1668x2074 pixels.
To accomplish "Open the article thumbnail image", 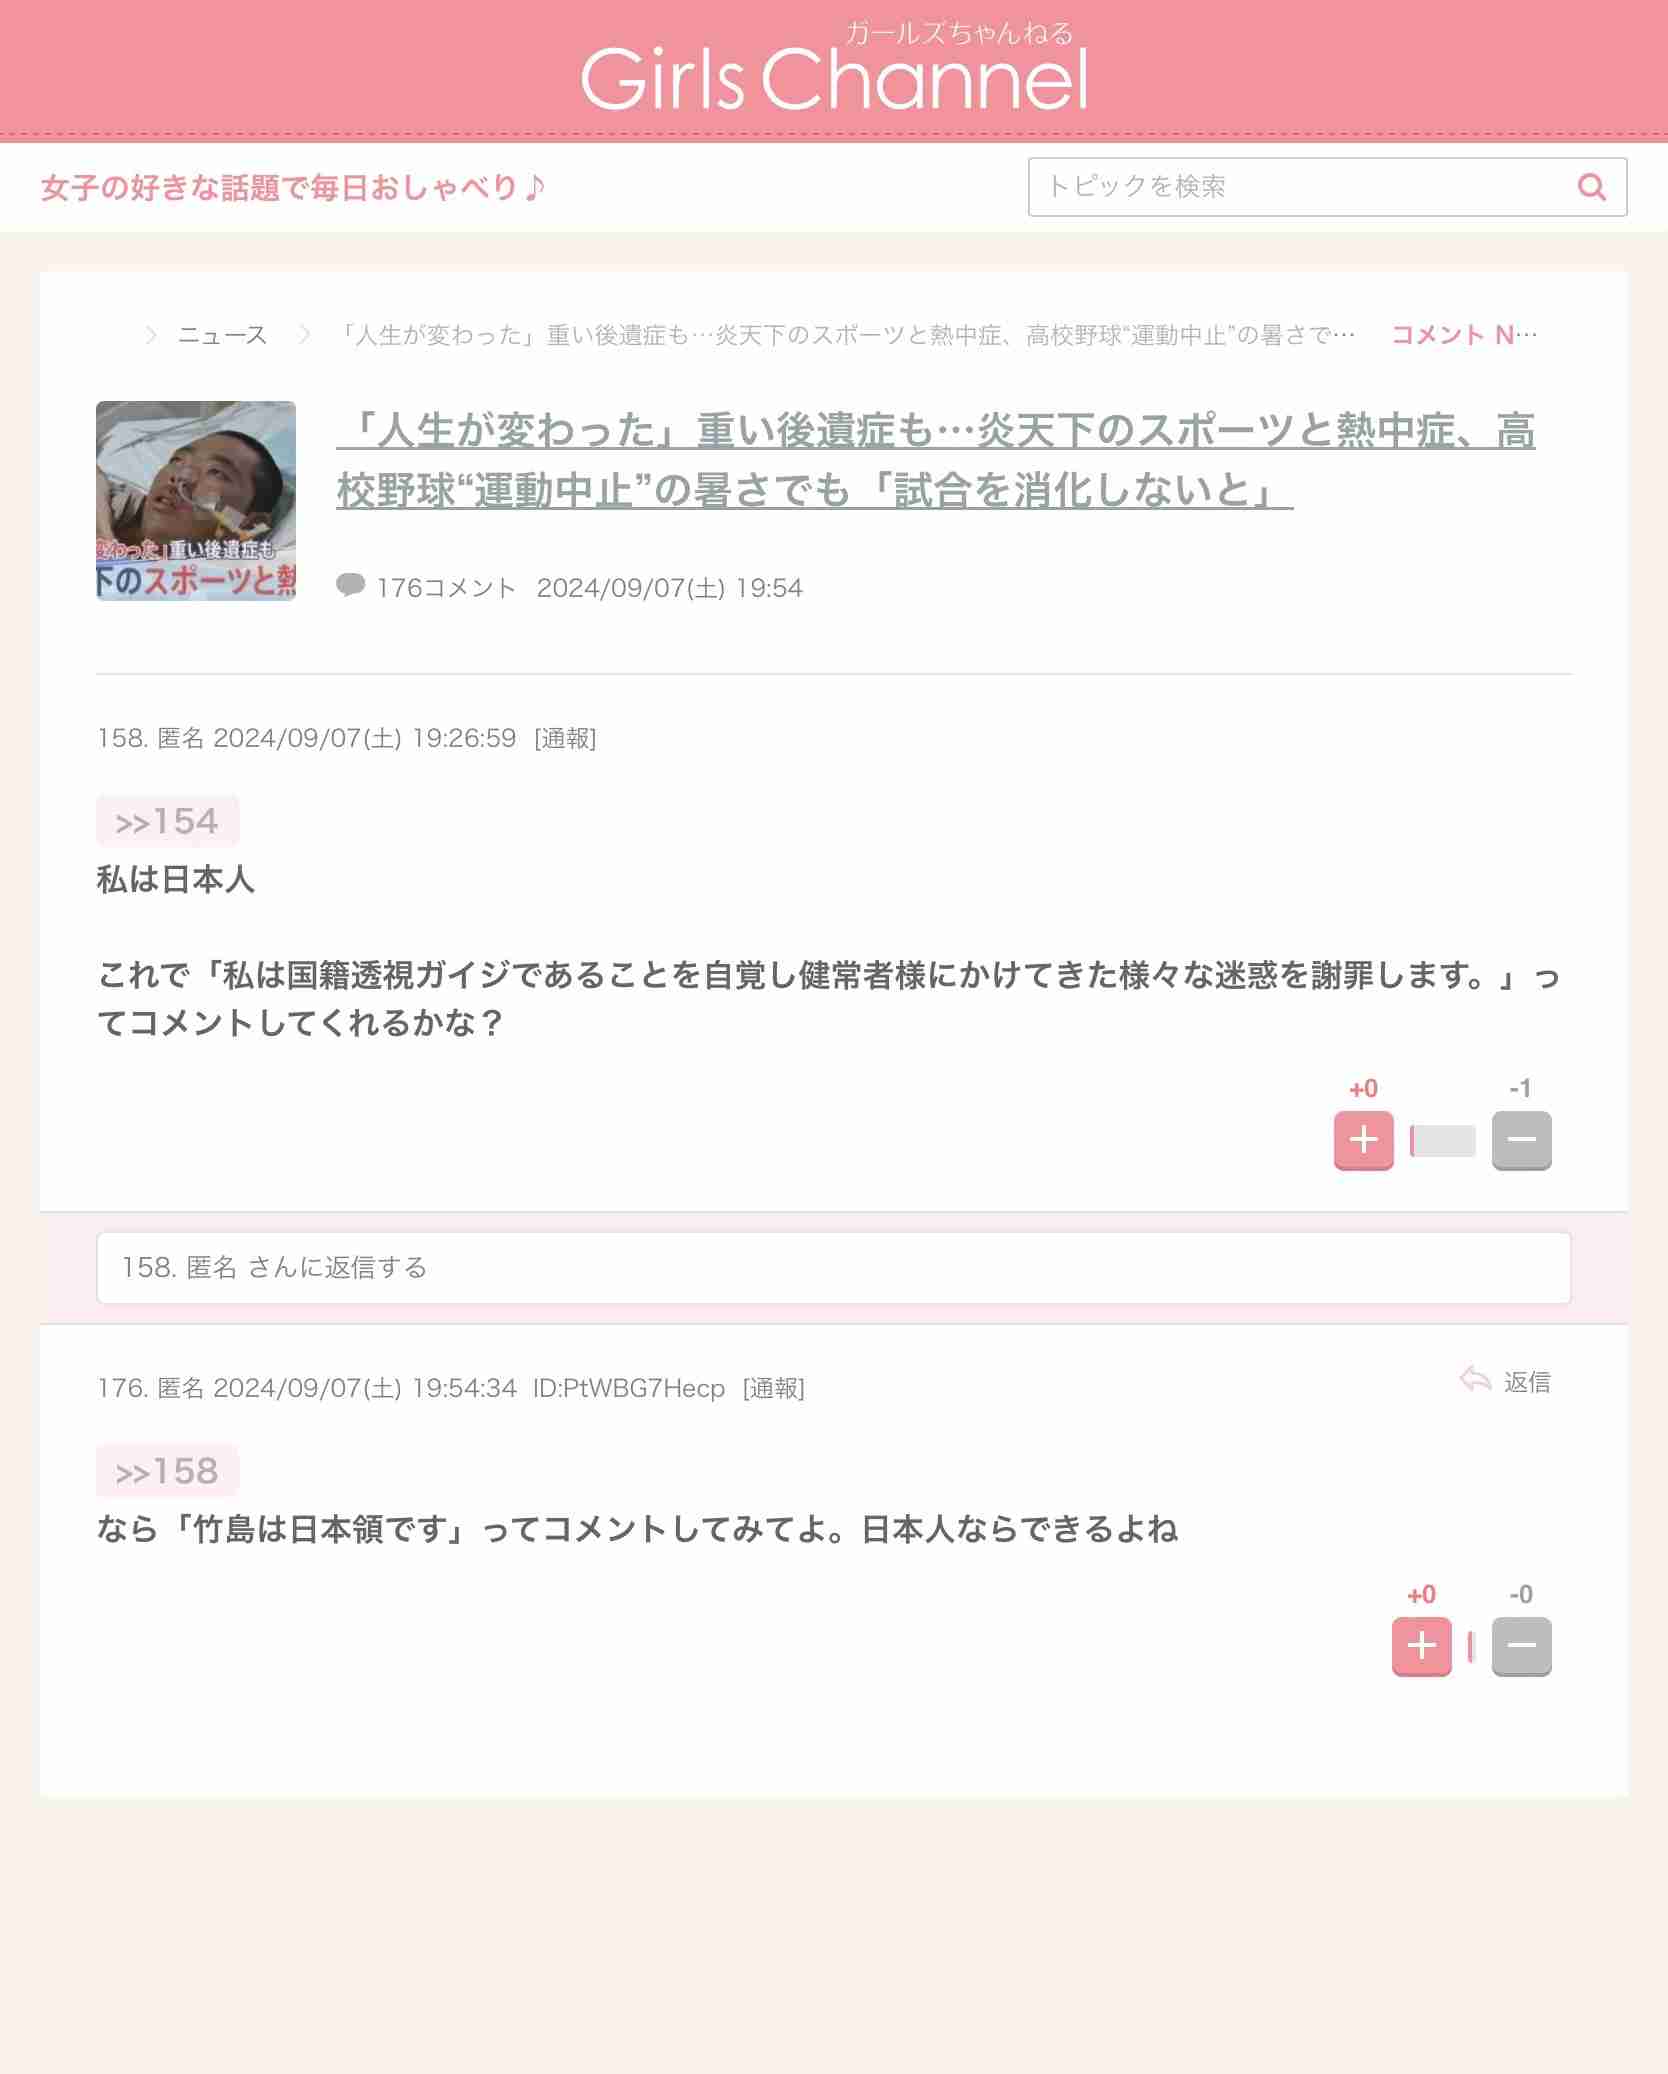I will [196, 500].
